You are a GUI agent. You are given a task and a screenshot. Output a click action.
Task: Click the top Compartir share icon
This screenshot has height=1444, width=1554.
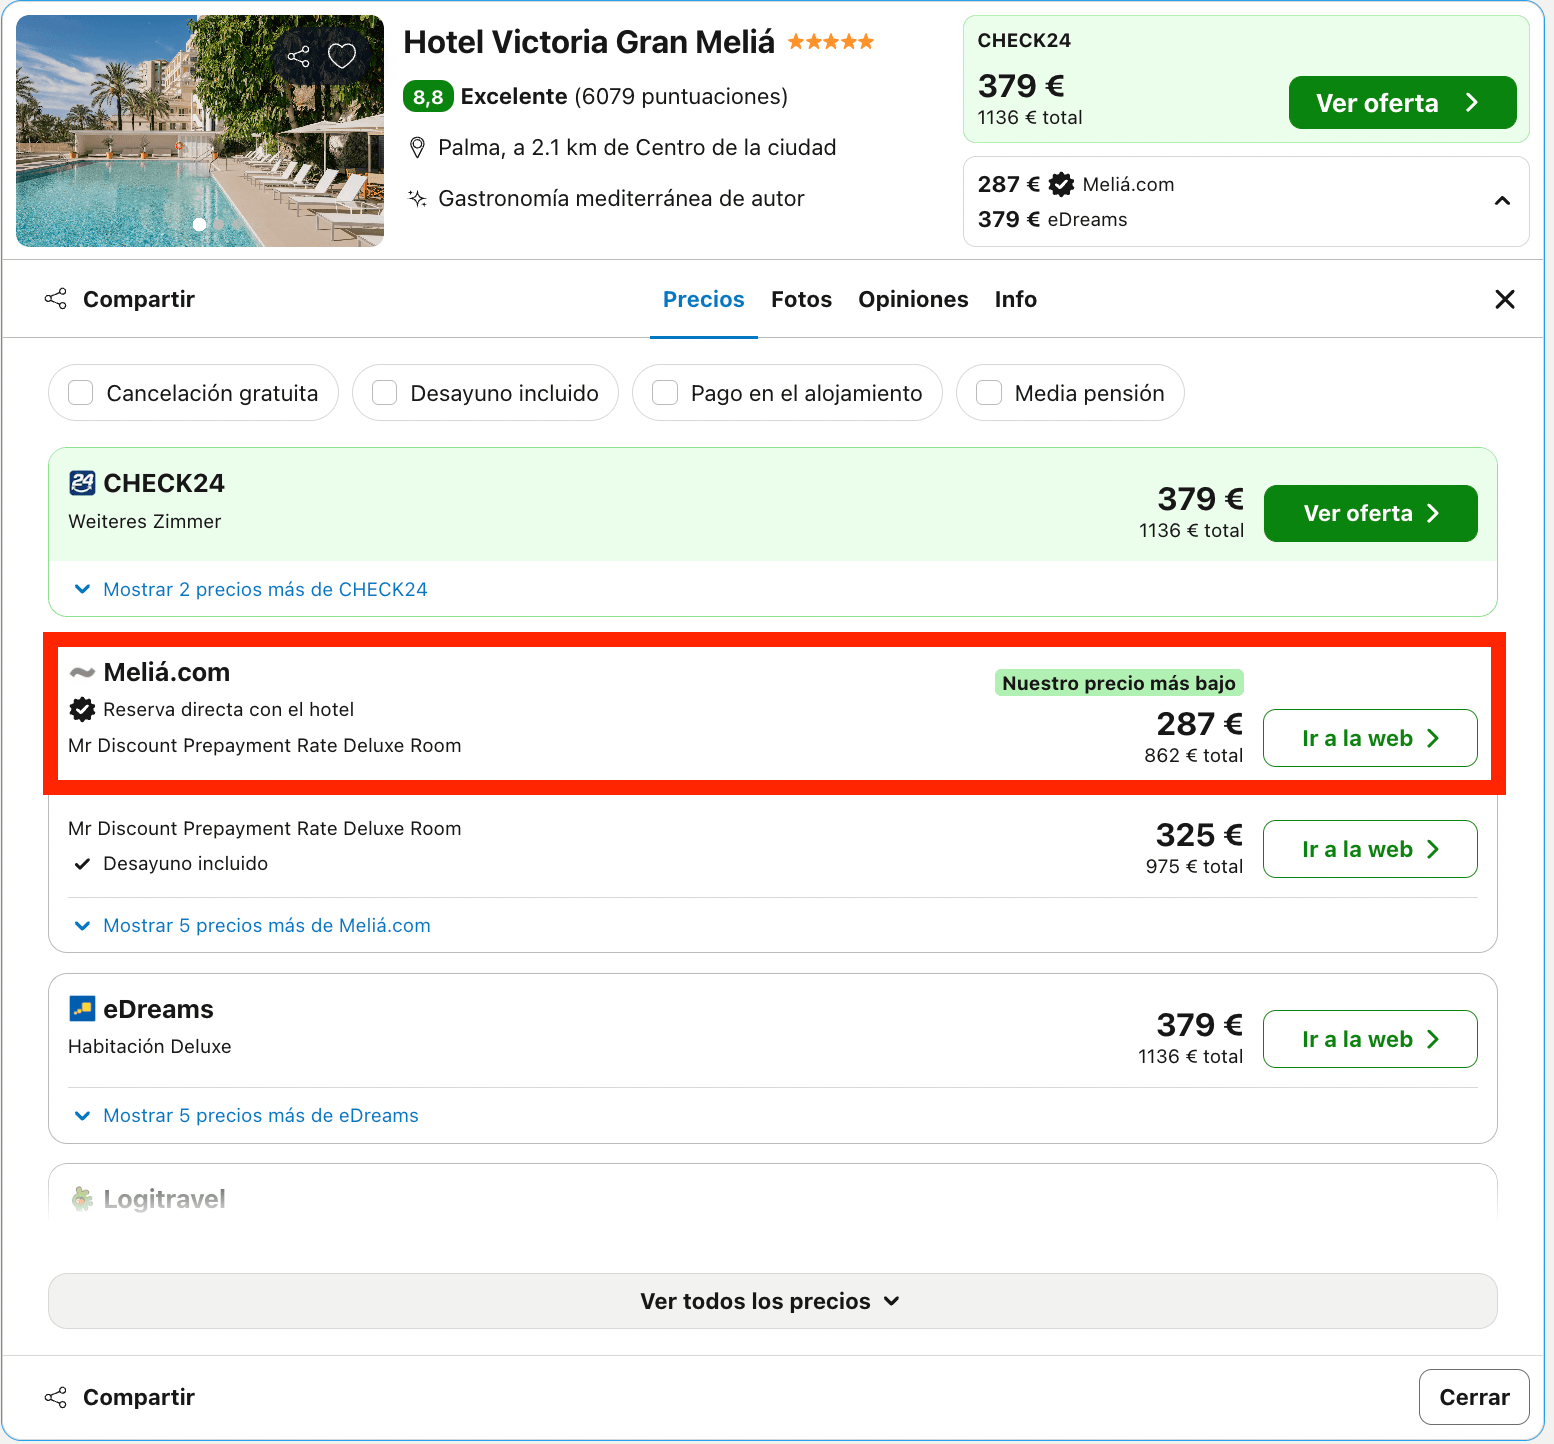tap(56, 299)
